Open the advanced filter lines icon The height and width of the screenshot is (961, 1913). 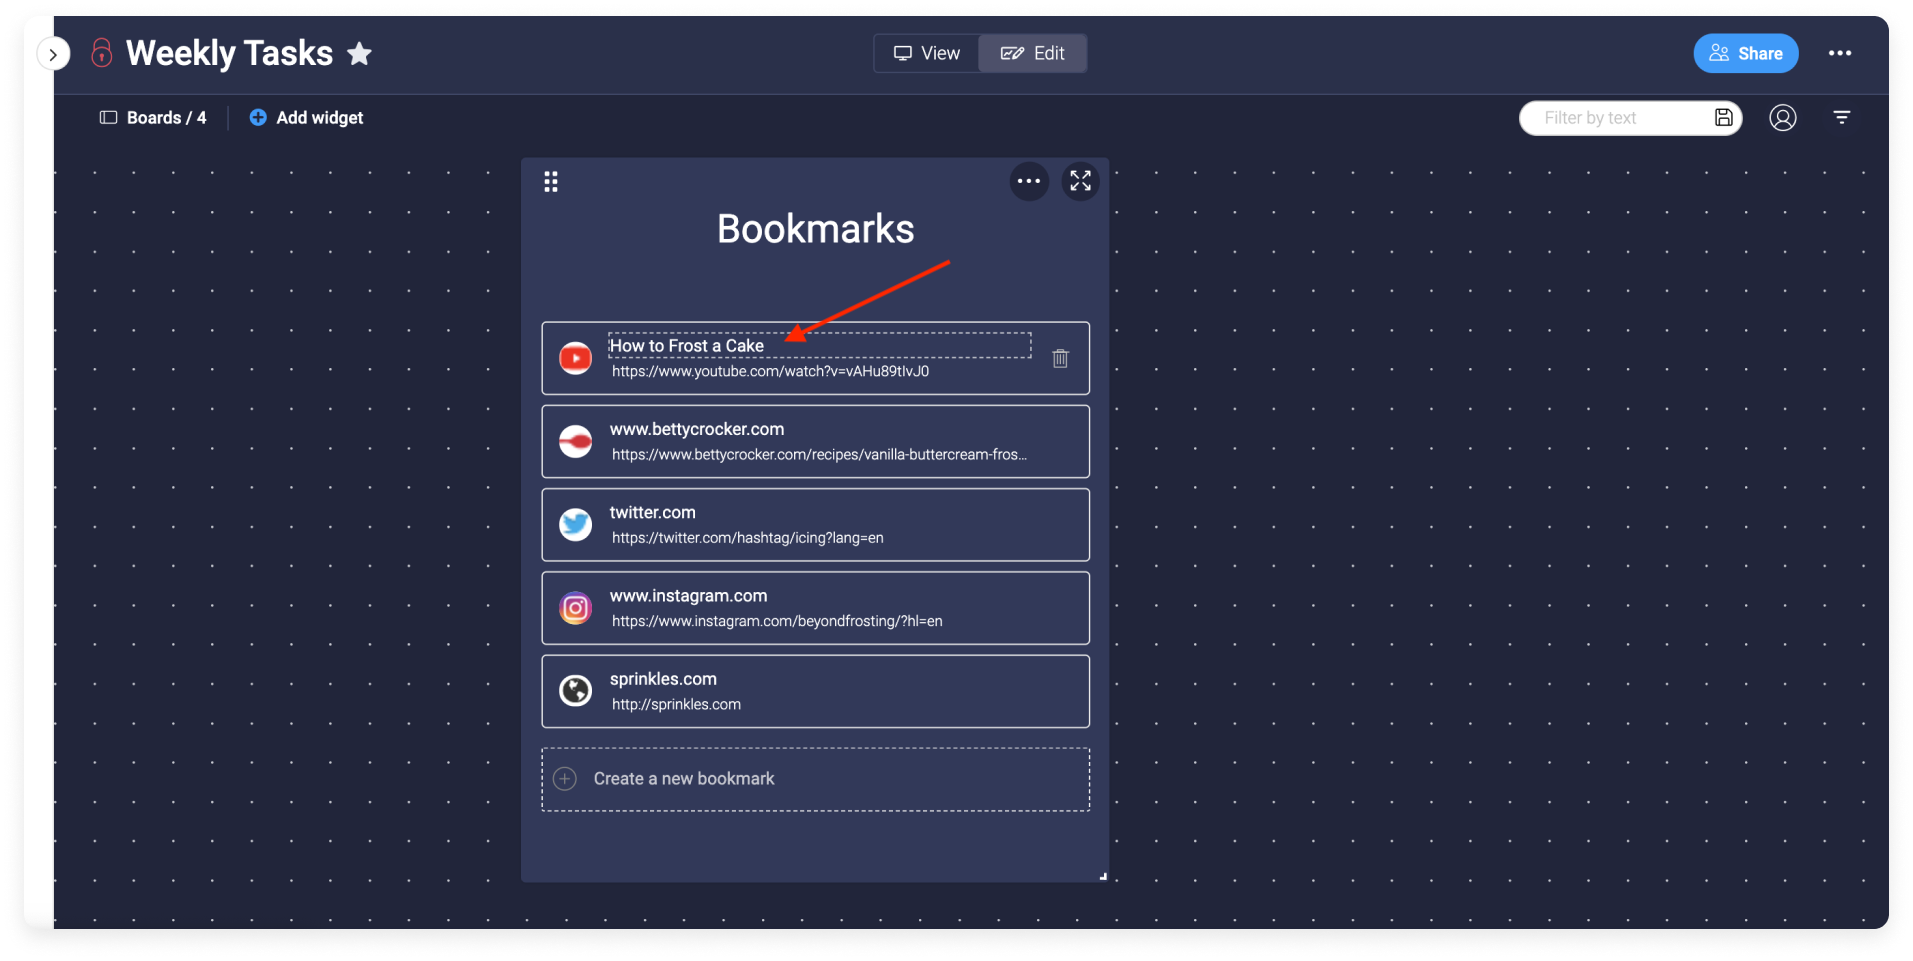click(1841, 118)
